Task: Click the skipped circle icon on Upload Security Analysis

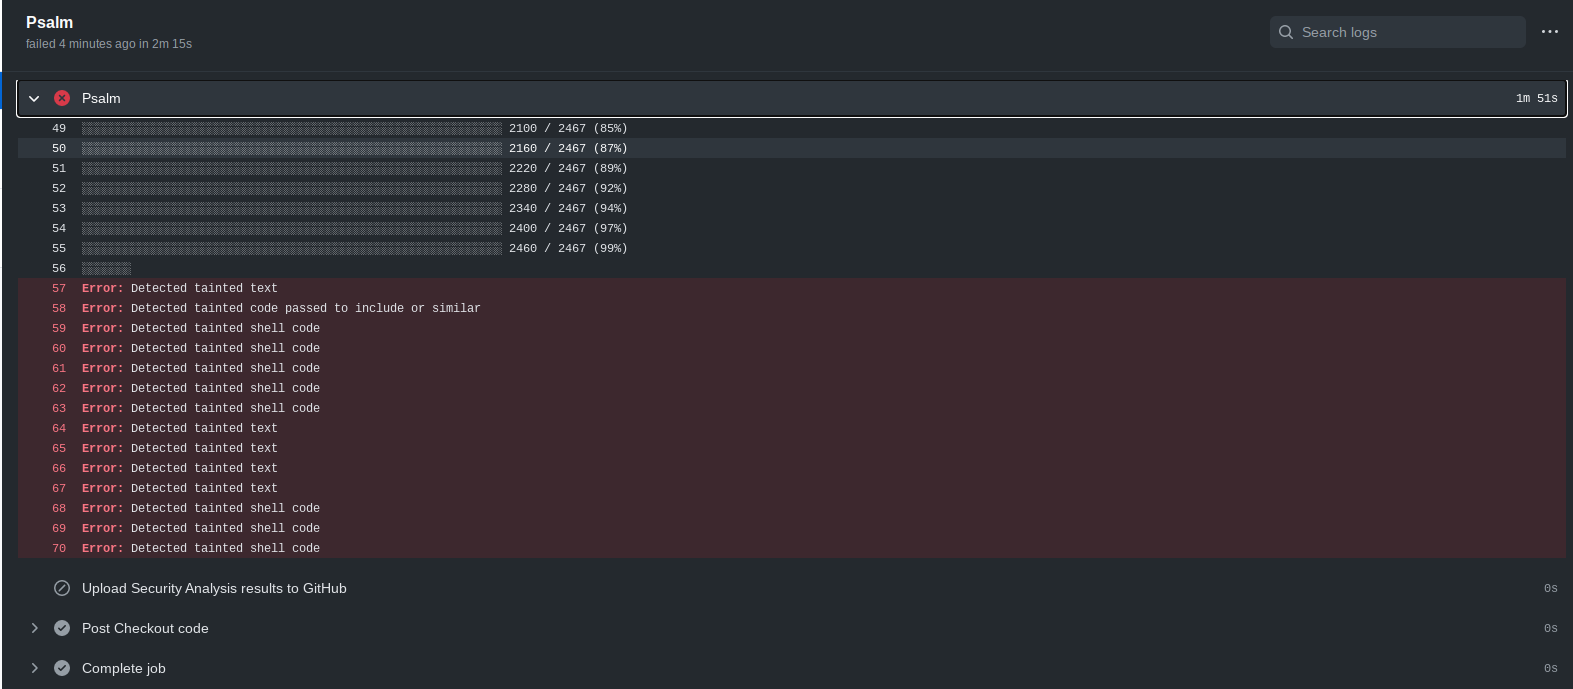Action: (61, 588)
